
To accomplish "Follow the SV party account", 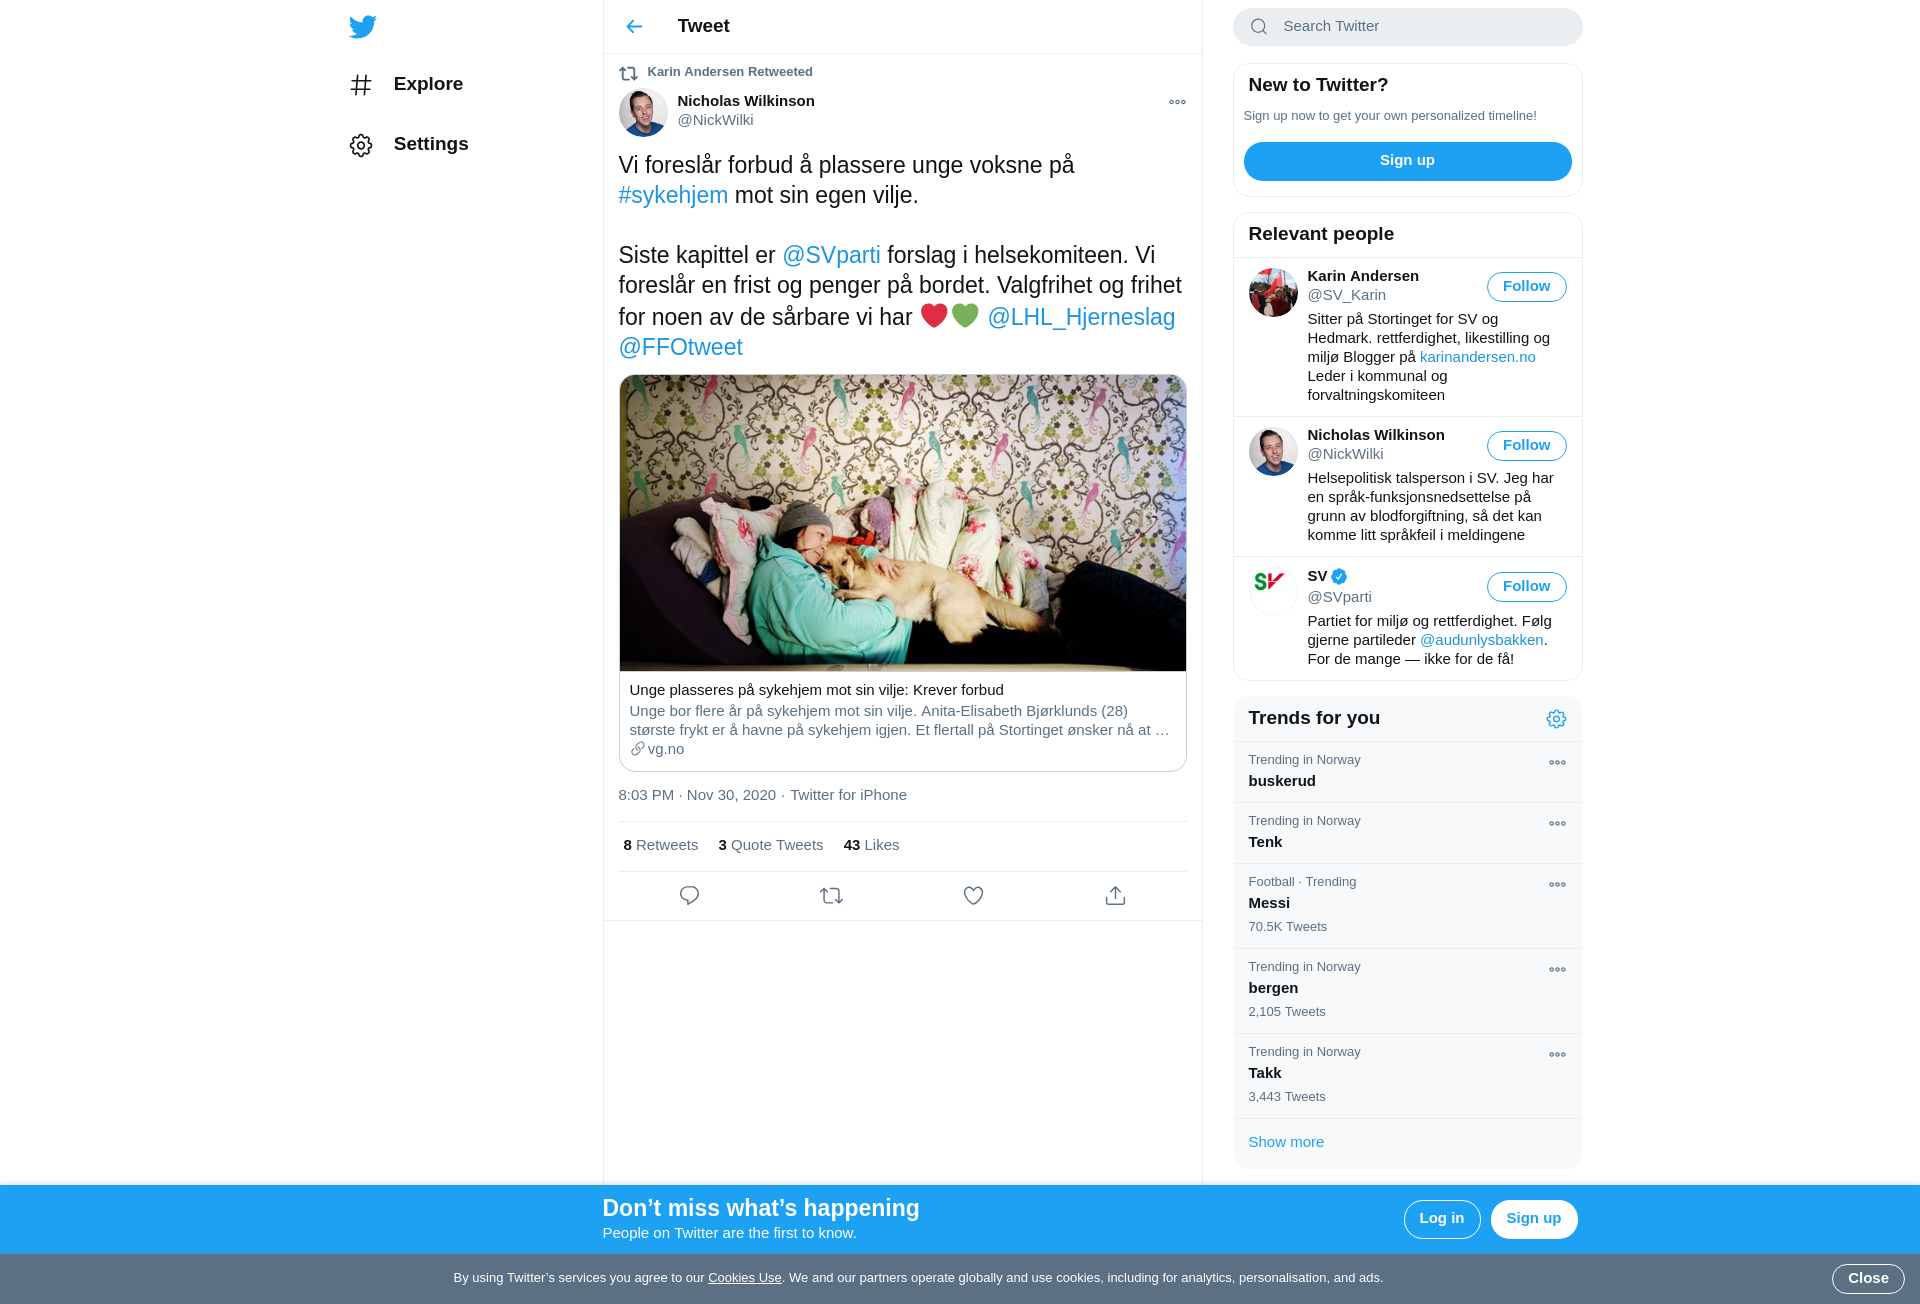I will (x=1526, y=587).
